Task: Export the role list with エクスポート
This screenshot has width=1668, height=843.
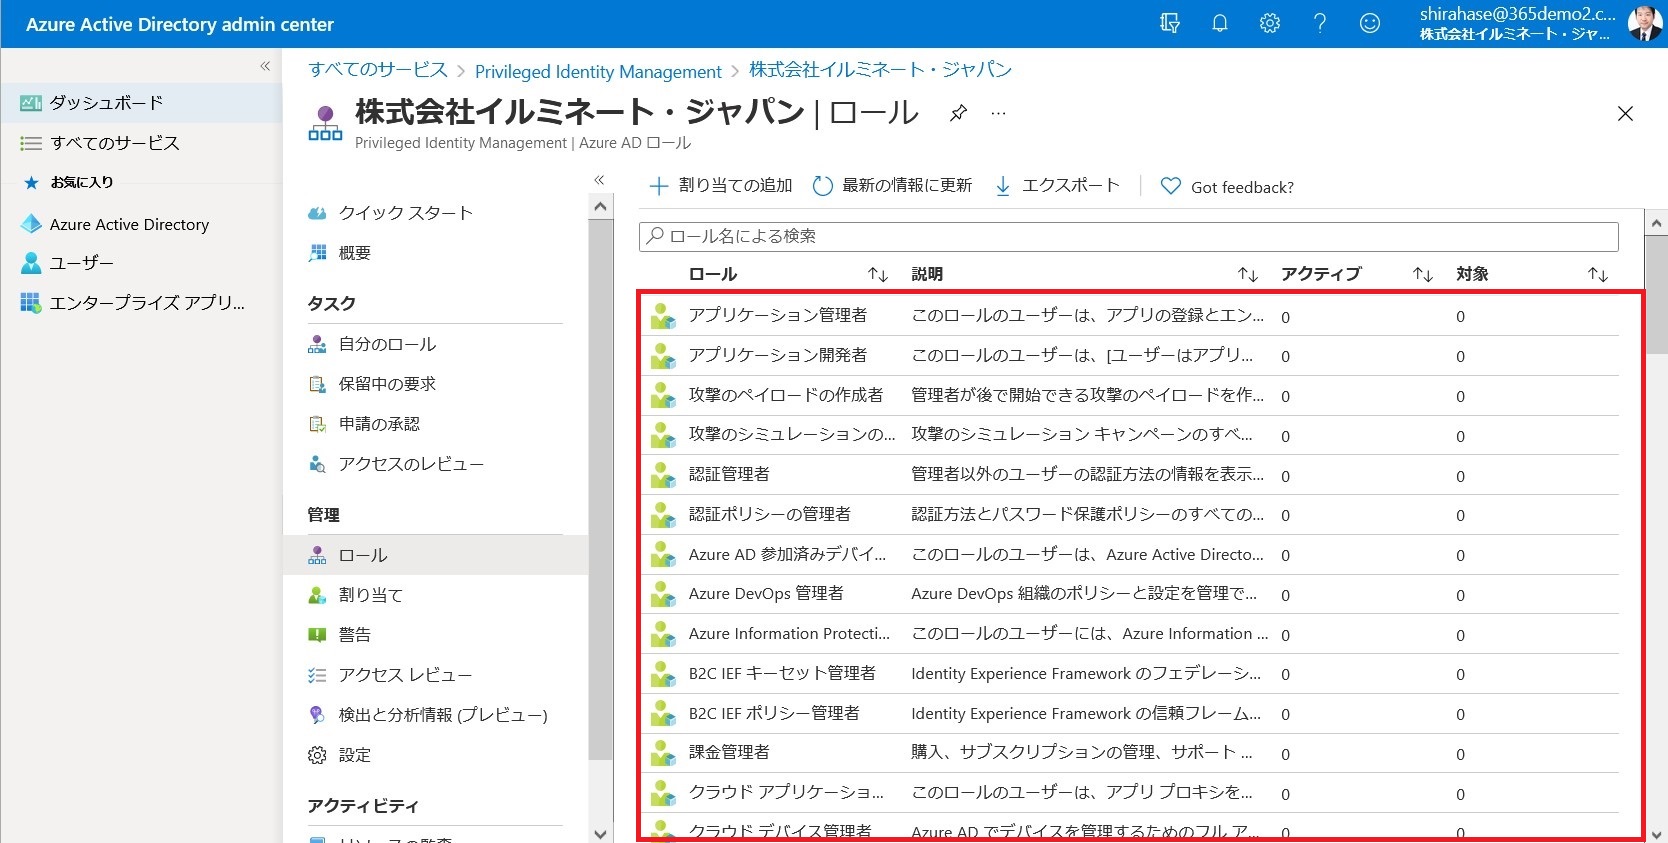Action: pyautogui.click(x=1057, y=185)
